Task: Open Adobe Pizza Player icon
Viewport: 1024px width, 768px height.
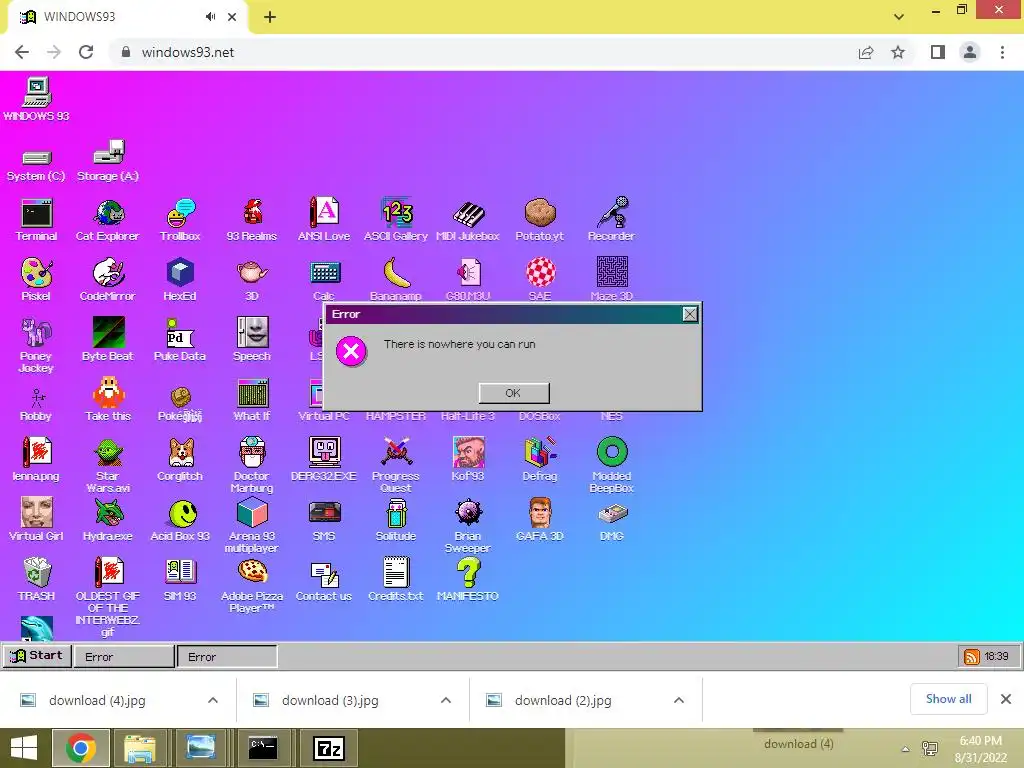Action: pyautogui.click(x=252, y=586)
